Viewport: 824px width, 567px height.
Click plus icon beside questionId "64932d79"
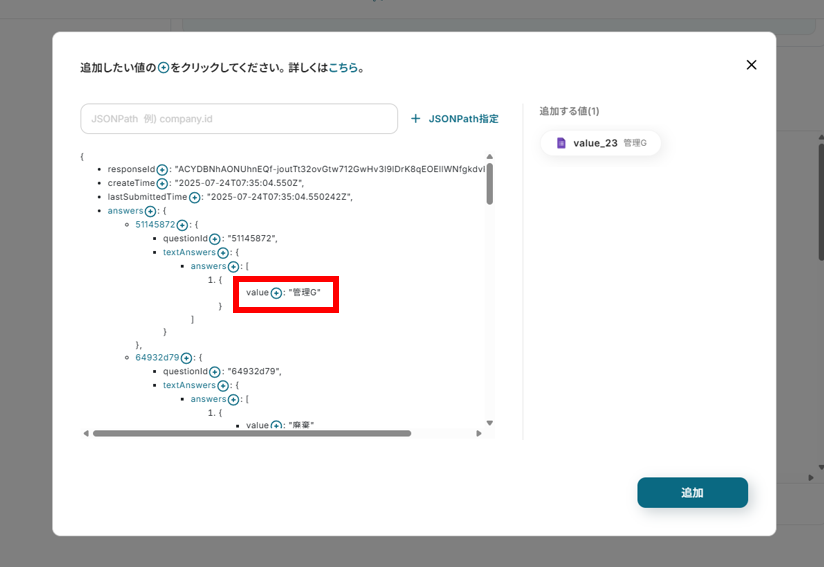(x=214, y=372)
